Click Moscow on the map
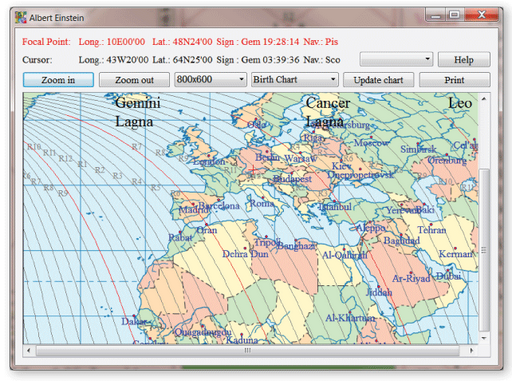 371,143
